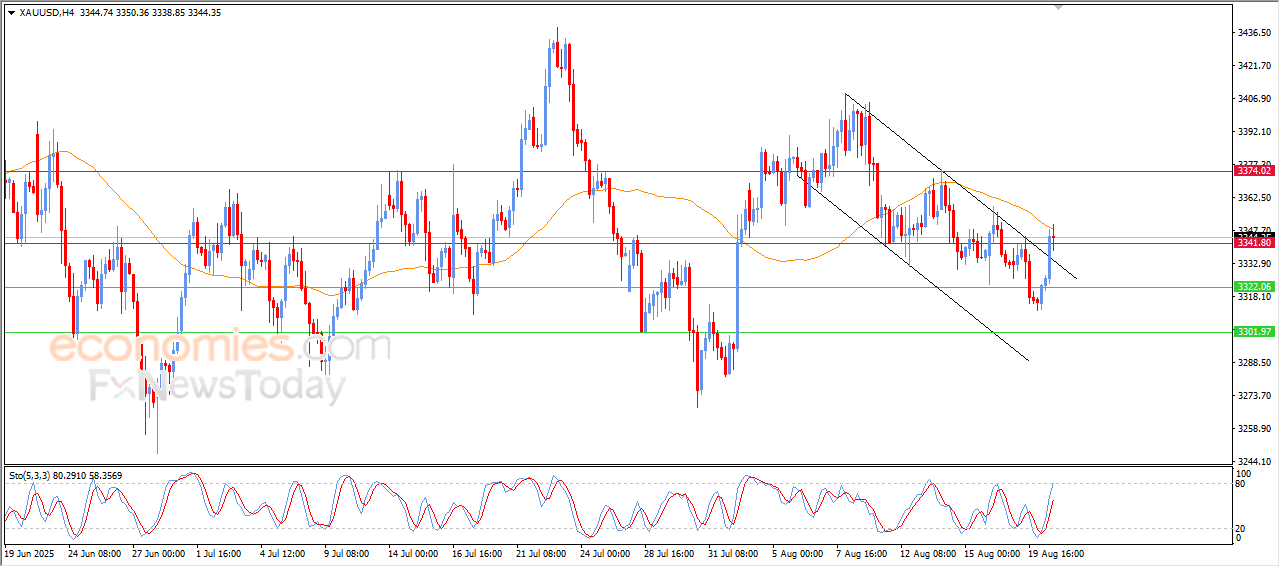Click the 4 Jul 12:00 time label
This screenshot has height=567, width=1280.
pyautogui.click(x=284, y=553)
